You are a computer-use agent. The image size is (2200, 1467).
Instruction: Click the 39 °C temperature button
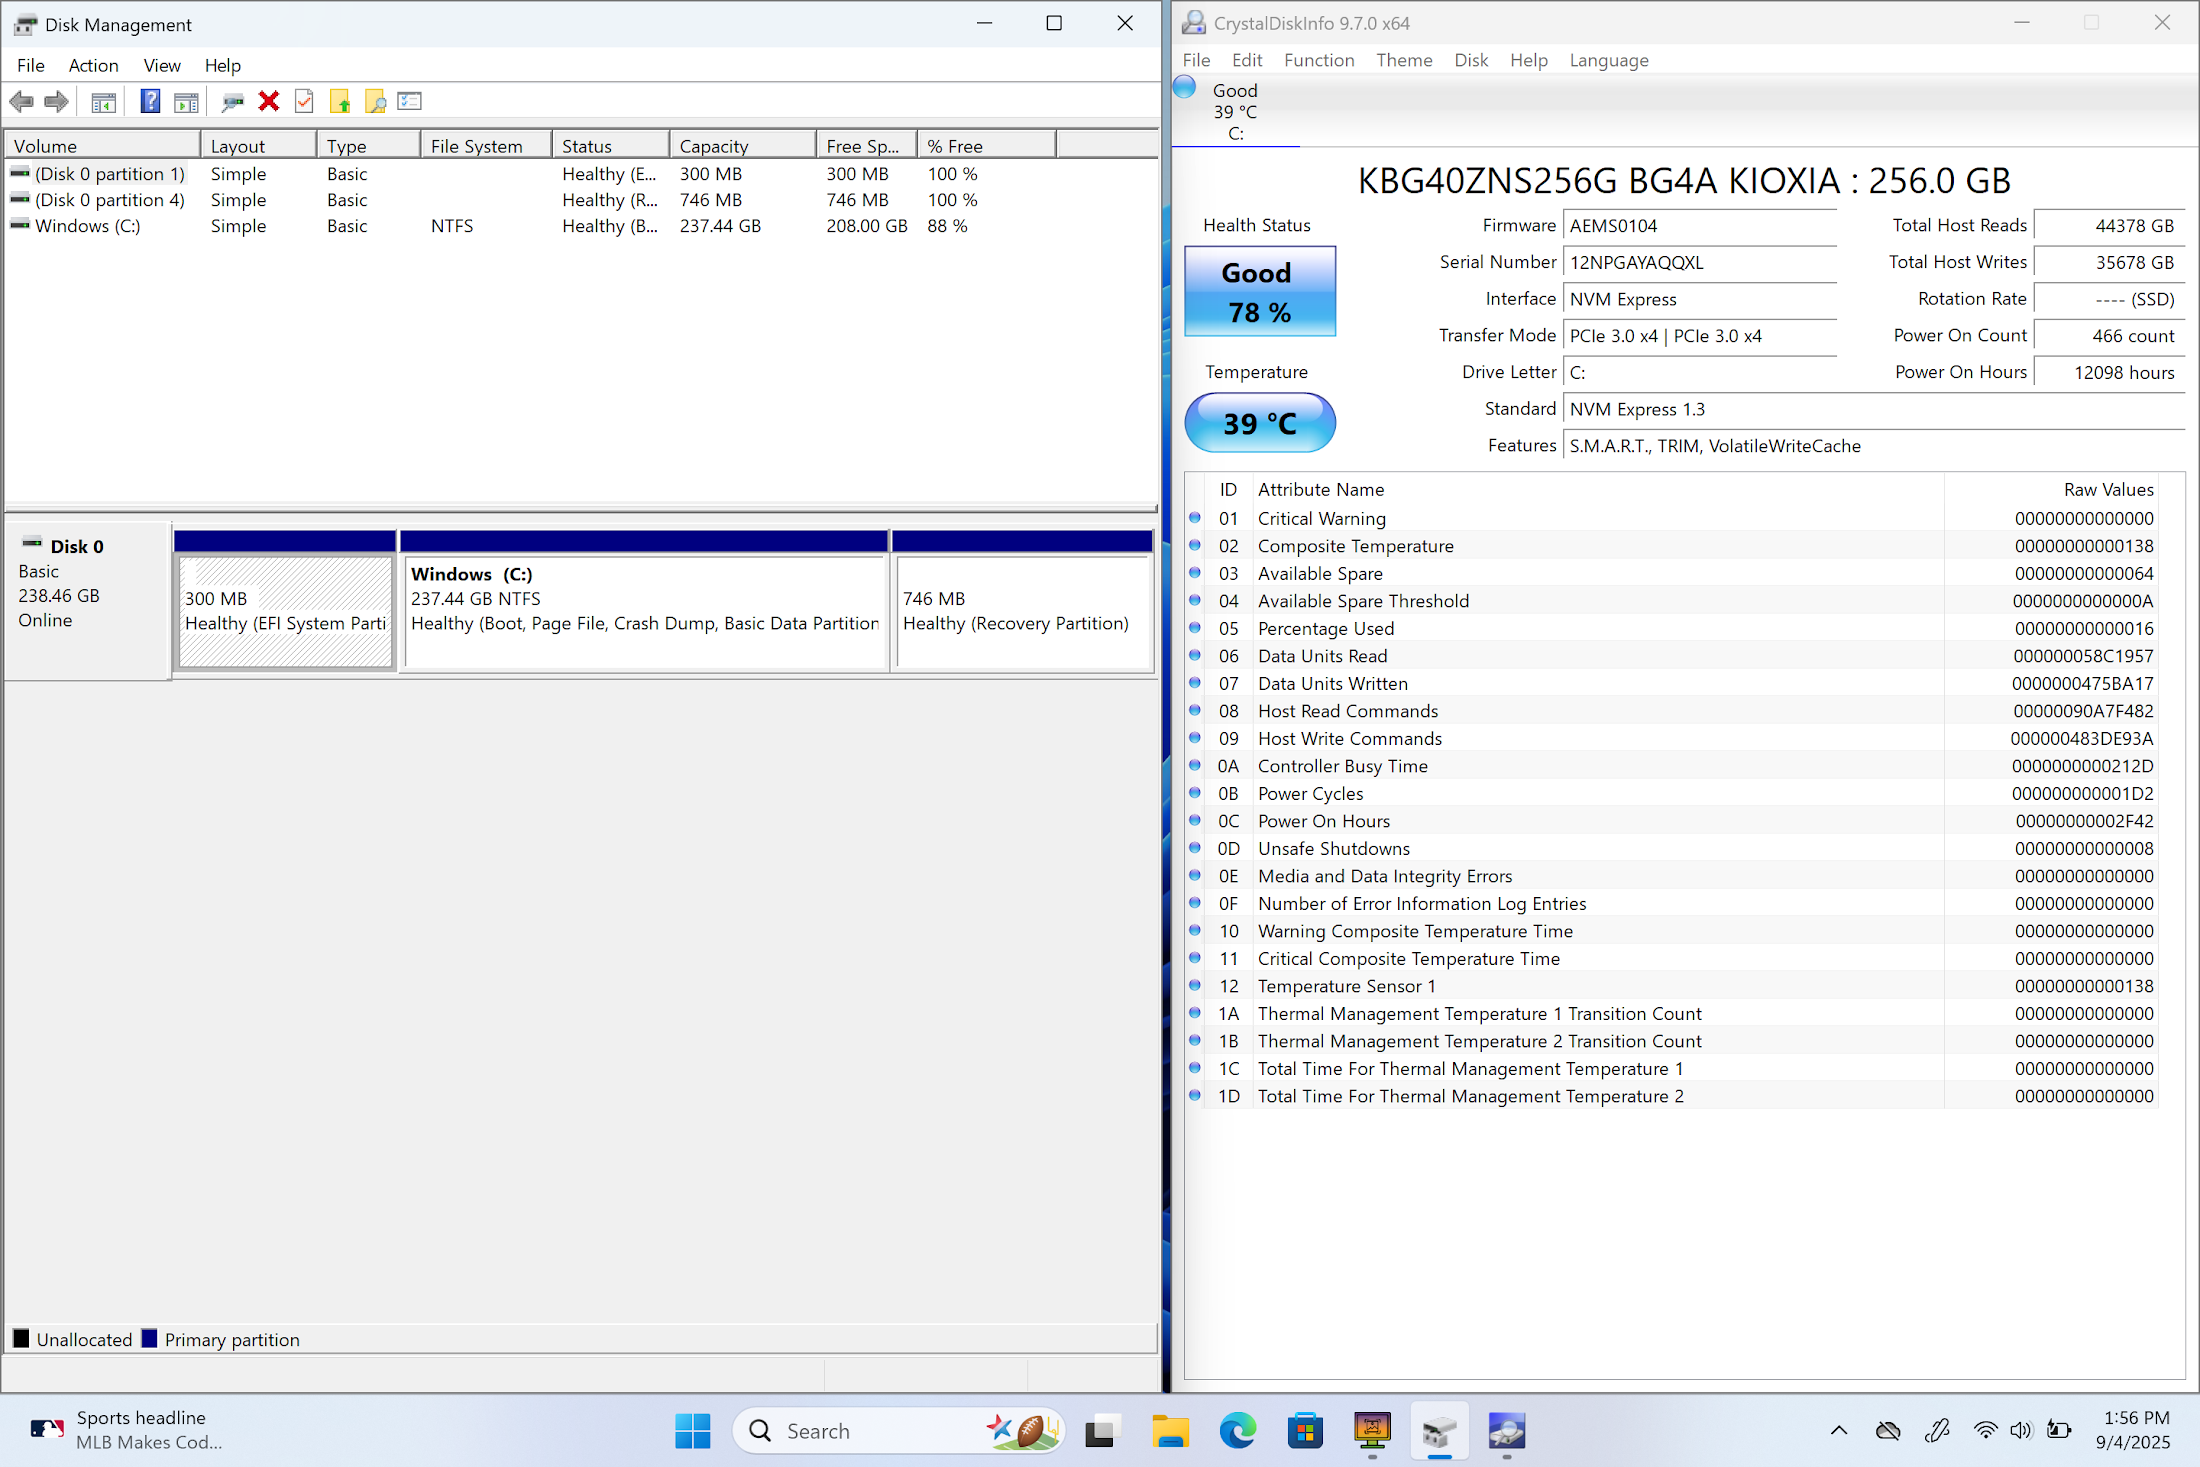tap(1260, 423)
